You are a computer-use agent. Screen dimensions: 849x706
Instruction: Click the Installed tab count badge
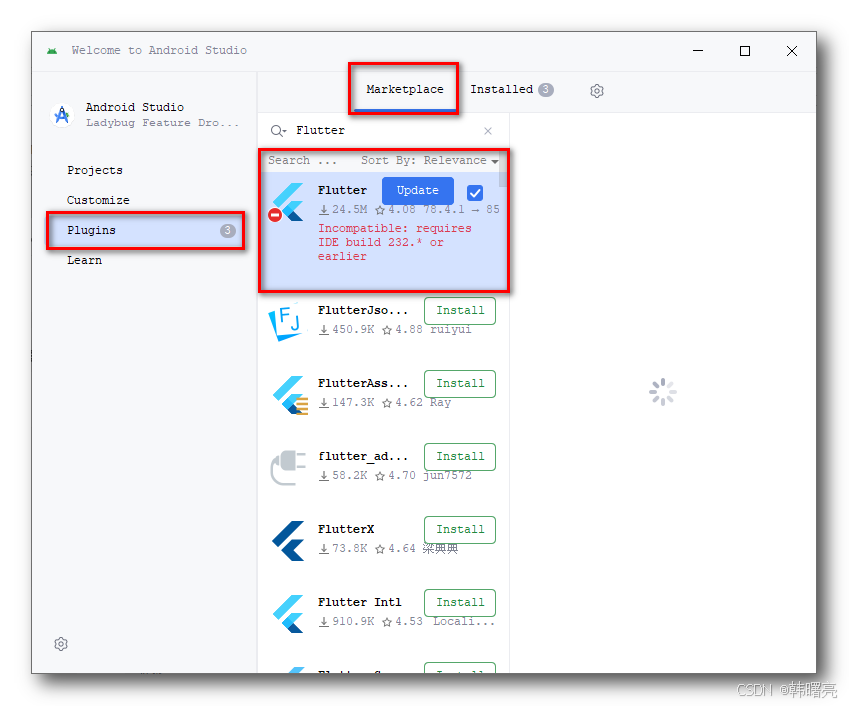[x=546, y=89]
